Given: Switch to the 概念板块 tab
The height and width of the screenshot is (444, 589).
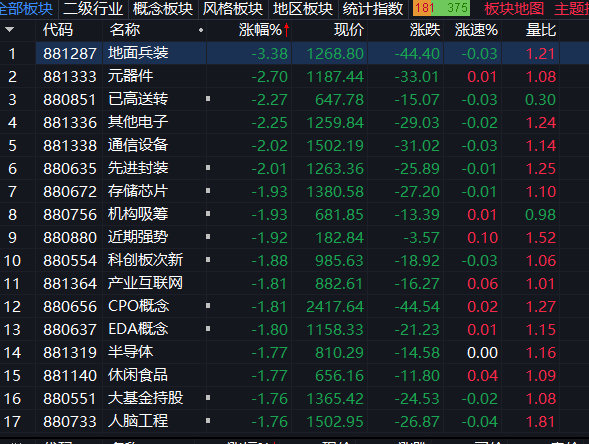Looking at the screenshot, I should point(163,9).
